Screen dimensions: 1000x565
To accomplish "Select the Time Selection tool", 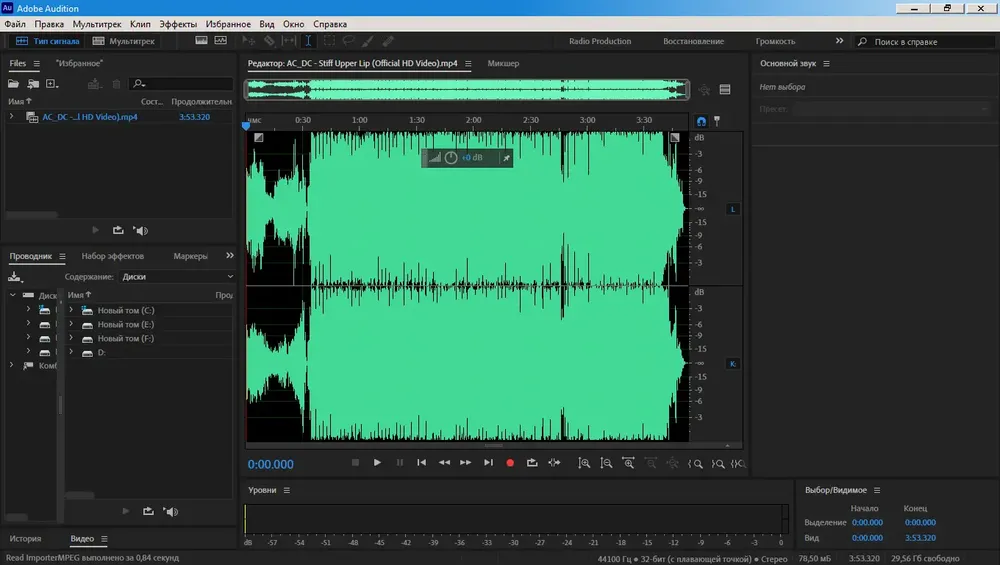I will click(308, 41).
